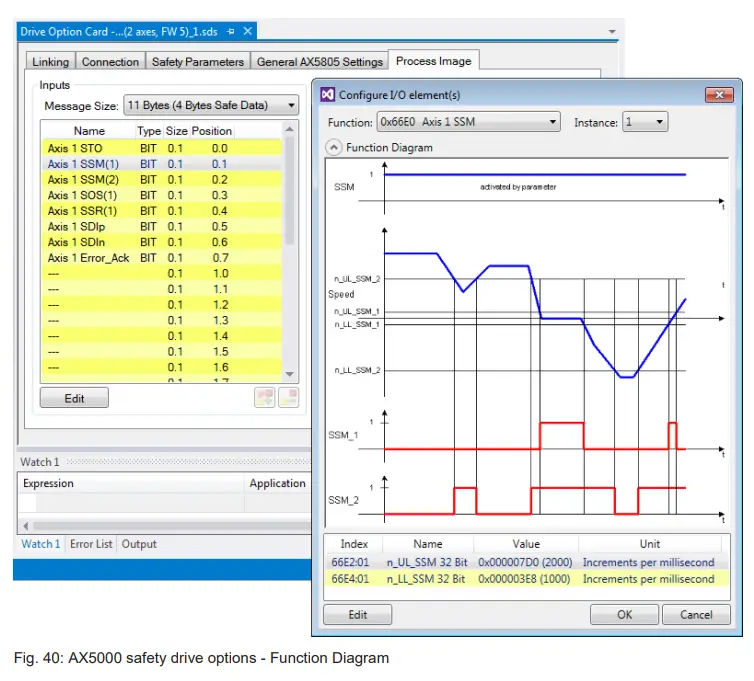Select the 66E2:01 n_UL_SSM parameter row
754x681 pixels.
tap(527, 562)
